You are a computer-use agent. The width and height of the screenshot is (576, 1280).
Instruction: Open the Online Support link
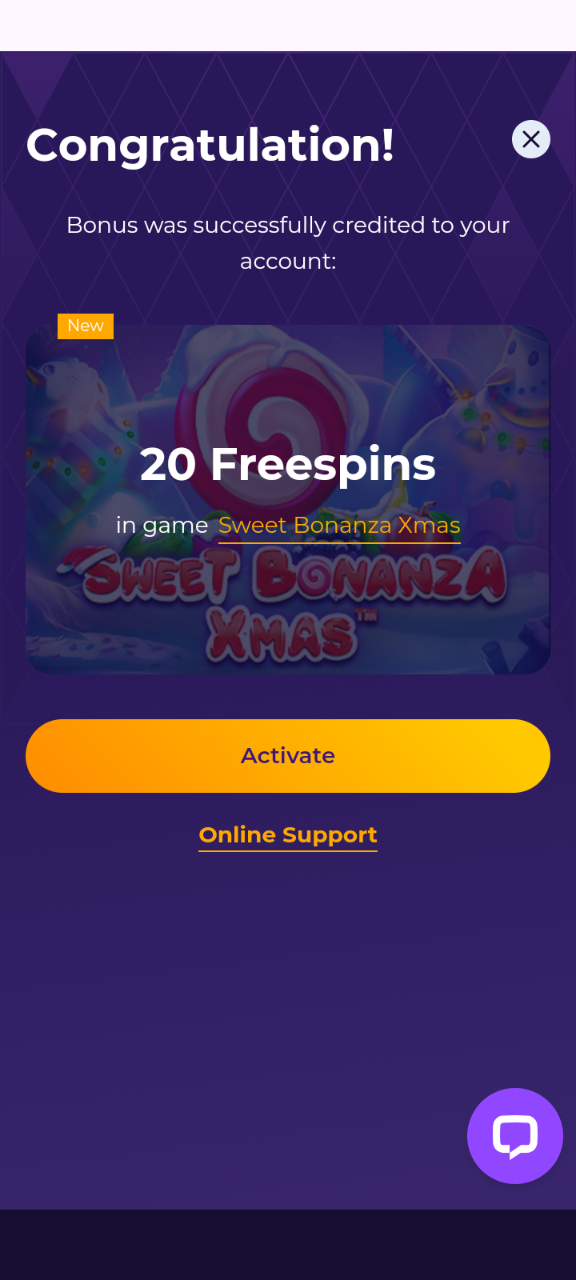(x=288, y=835)
